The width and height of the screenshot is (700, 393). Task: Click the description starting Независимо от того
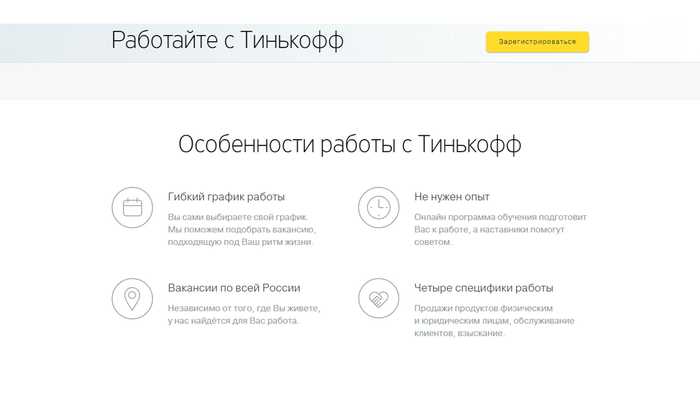(x=244, y=314)
